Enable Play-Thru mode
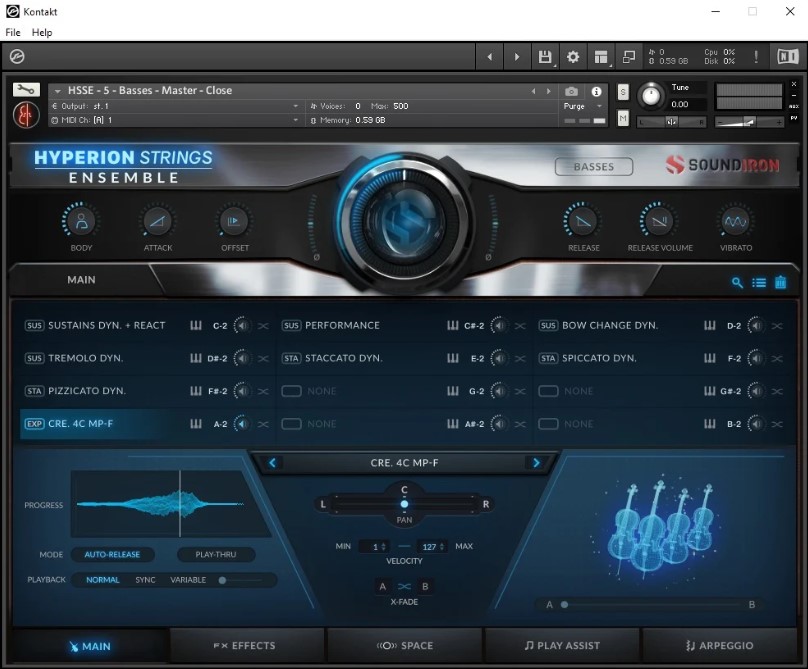The image size is (808, 669). tap(216, 555)
